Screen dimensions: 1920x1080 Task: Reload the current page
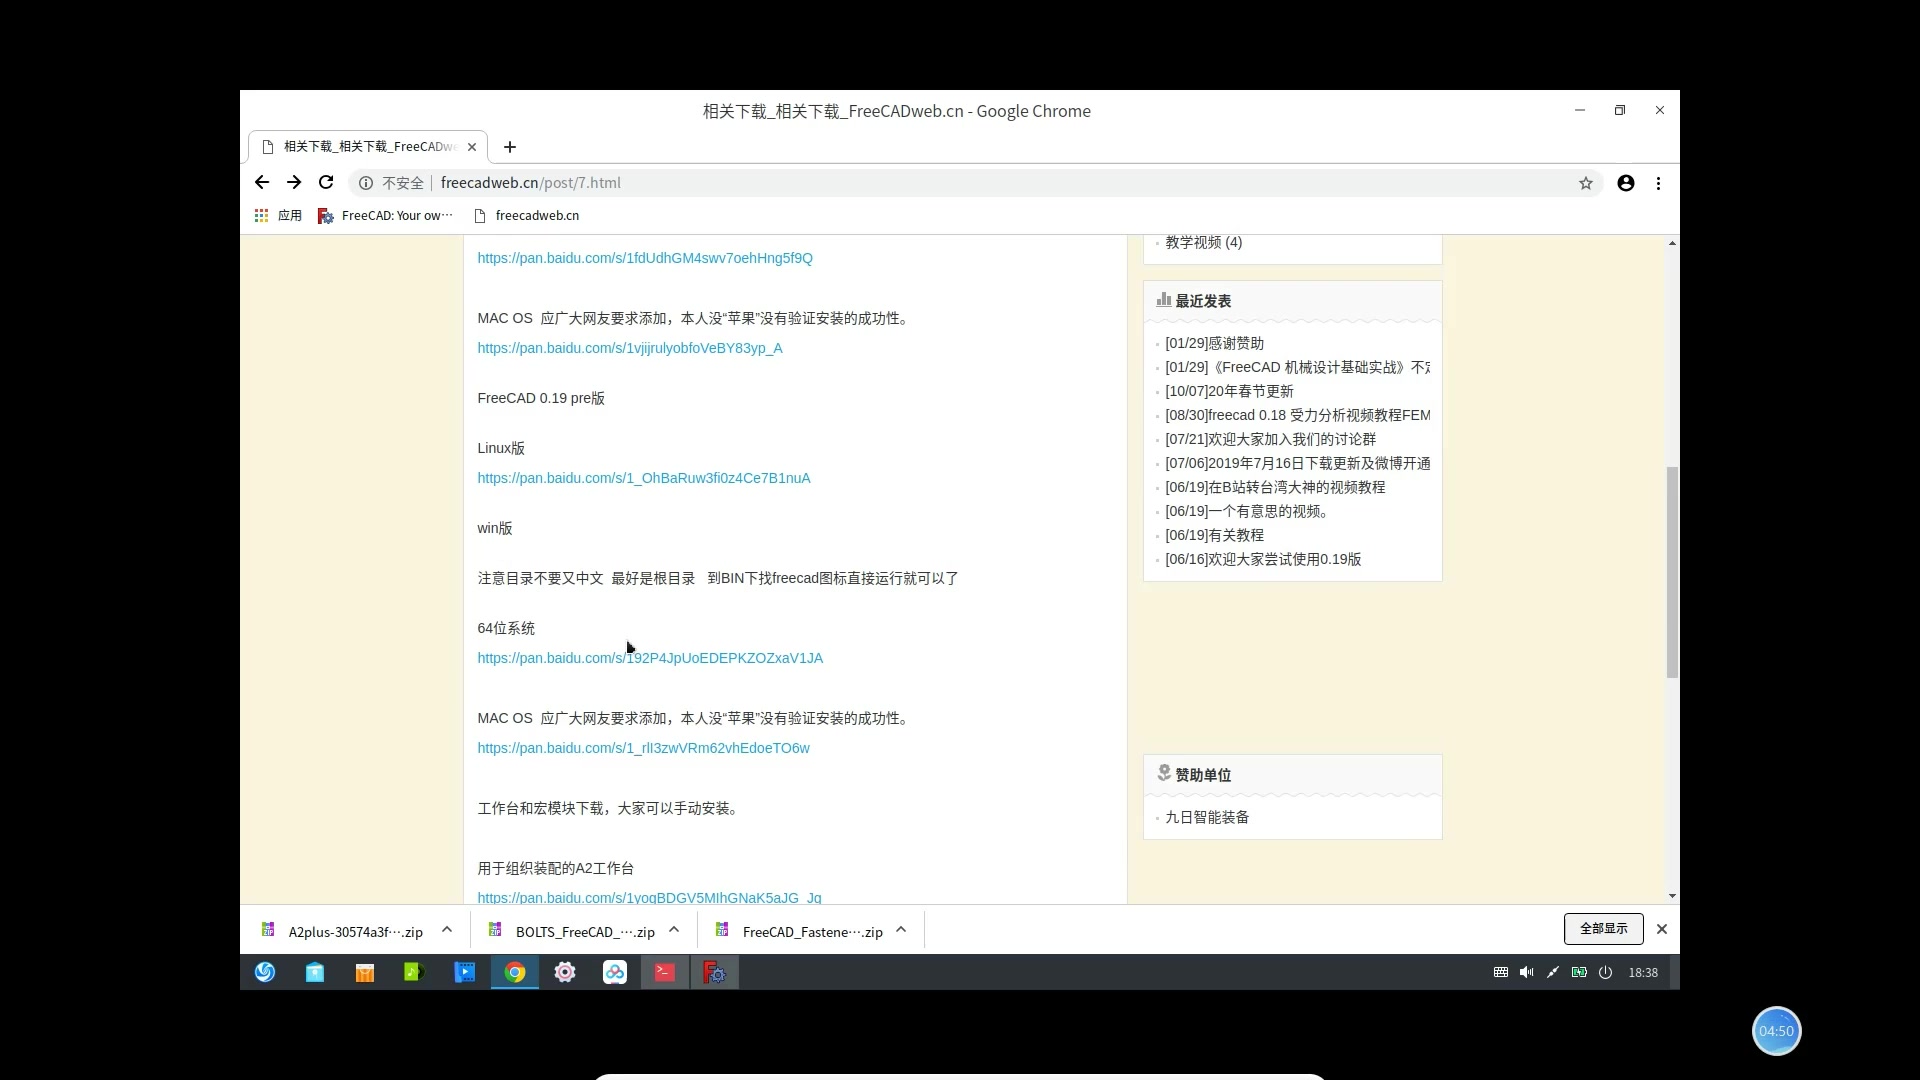326,182
